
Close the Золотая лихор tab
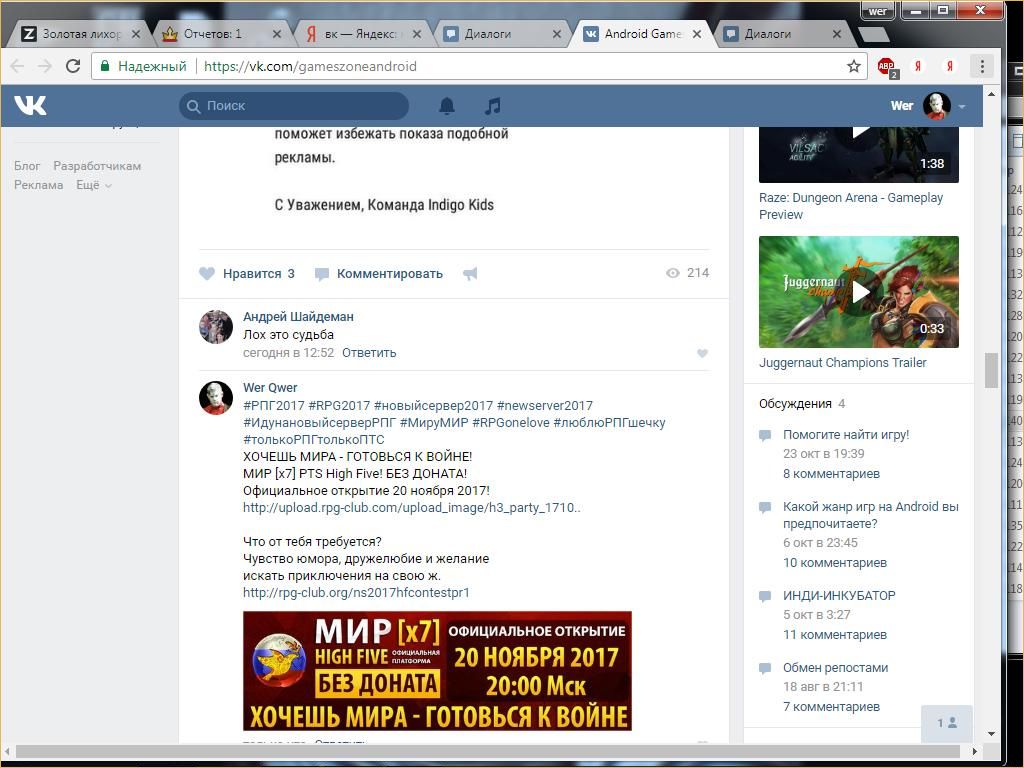point(136,34)
